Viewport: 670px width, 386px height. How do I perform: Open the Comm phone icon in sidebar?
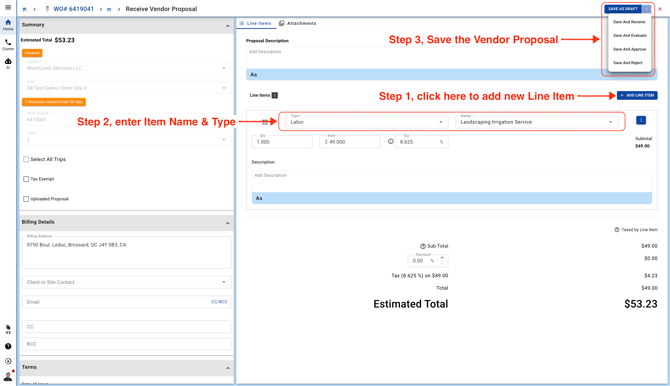pyautogui.click(x=8, y=44)
